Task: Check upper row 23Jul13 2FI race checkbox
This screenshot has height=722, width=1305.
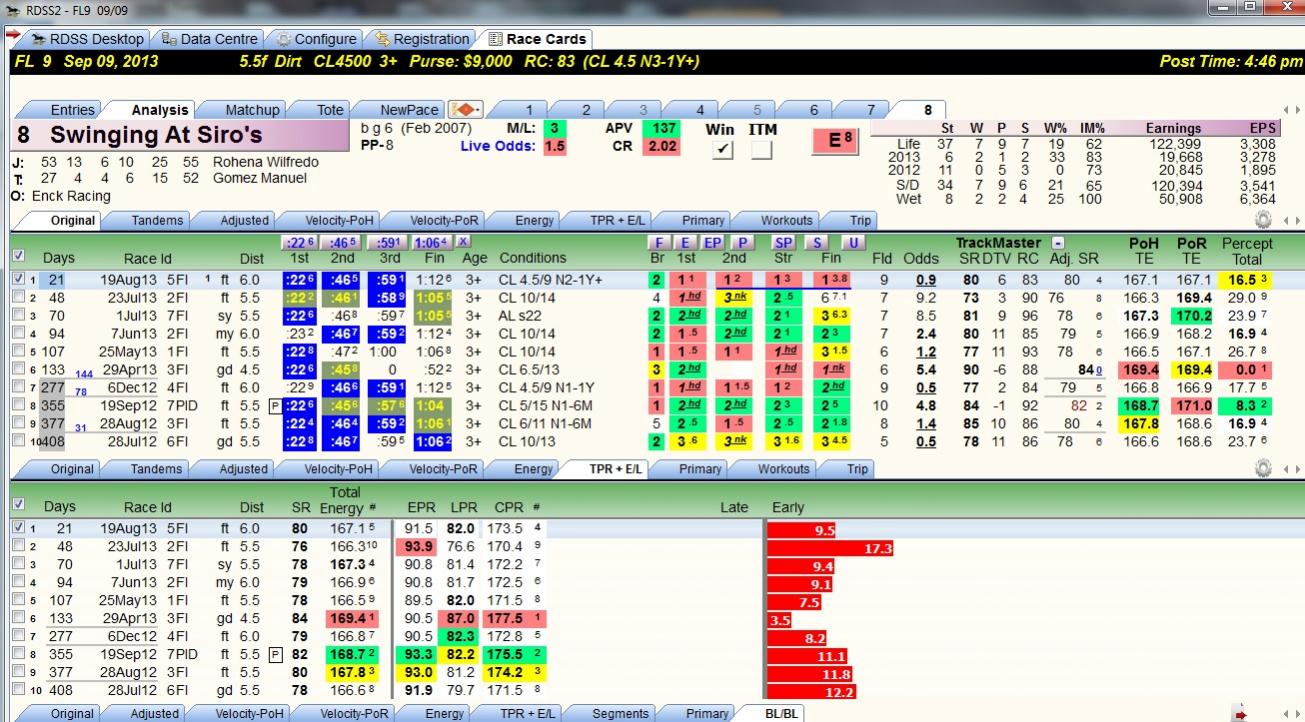Action: [18, 298]
